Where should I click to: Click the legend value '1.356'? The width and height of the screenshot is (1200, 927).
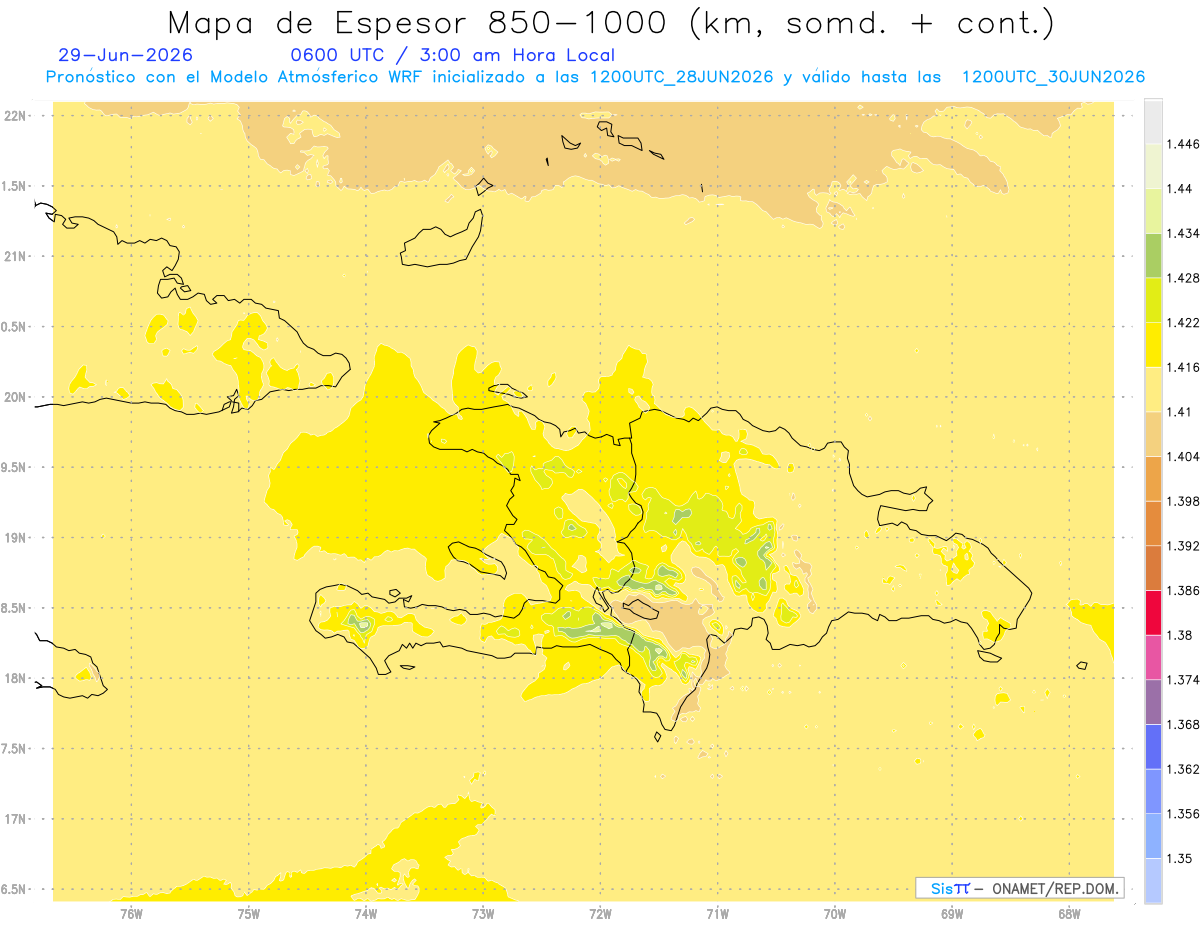pyautogui.click(x=1183, y=814)
